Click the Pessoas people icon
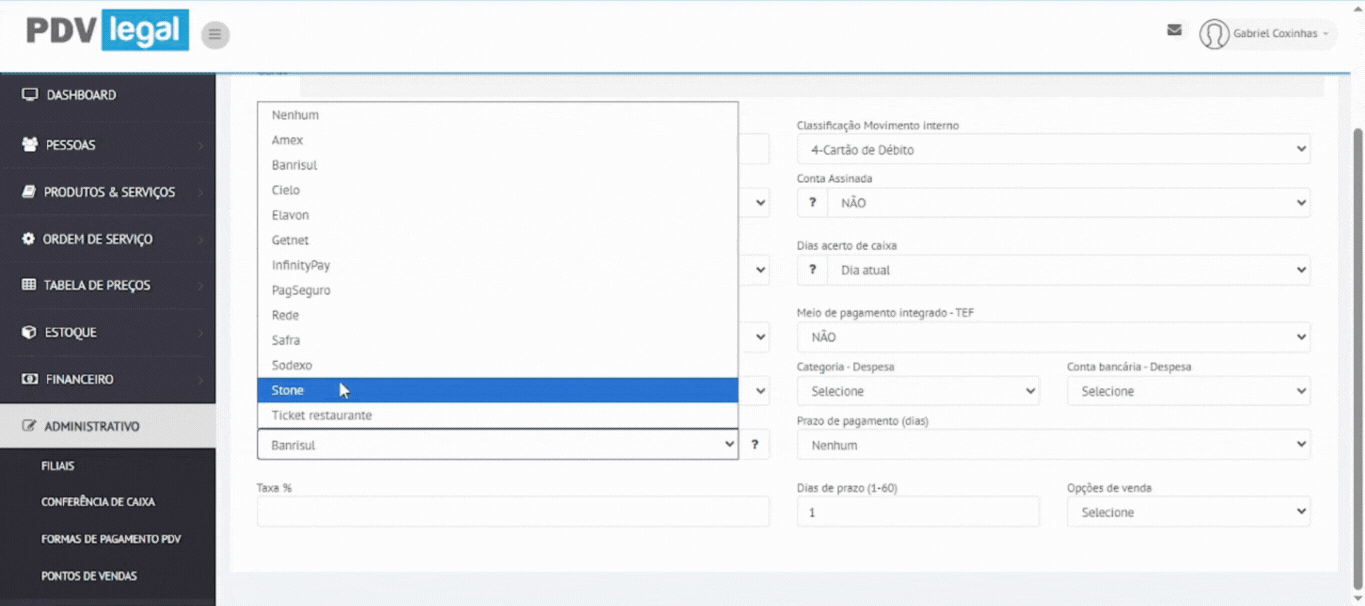The height and width of the screenshot is (606, 1365). click(29, 145)
